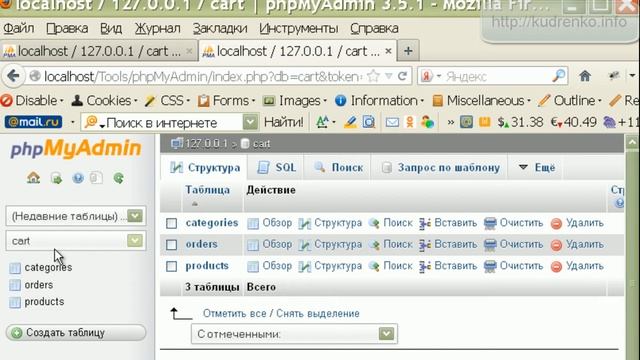Switch to the Поиск tab
Viewport: 640px width, 360px height.
click(x=338, y=167)
